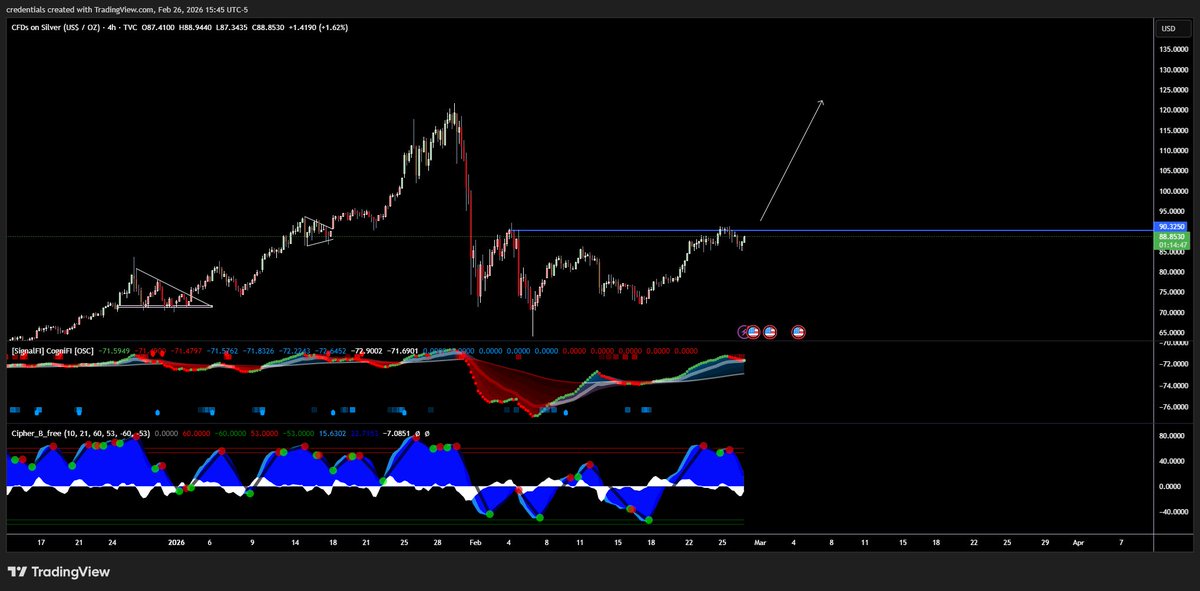This screenshot has height=591, width=1200.
Task: Click the green -60.0000 value in Cipher B legend
Action: [x=230, y=433]
